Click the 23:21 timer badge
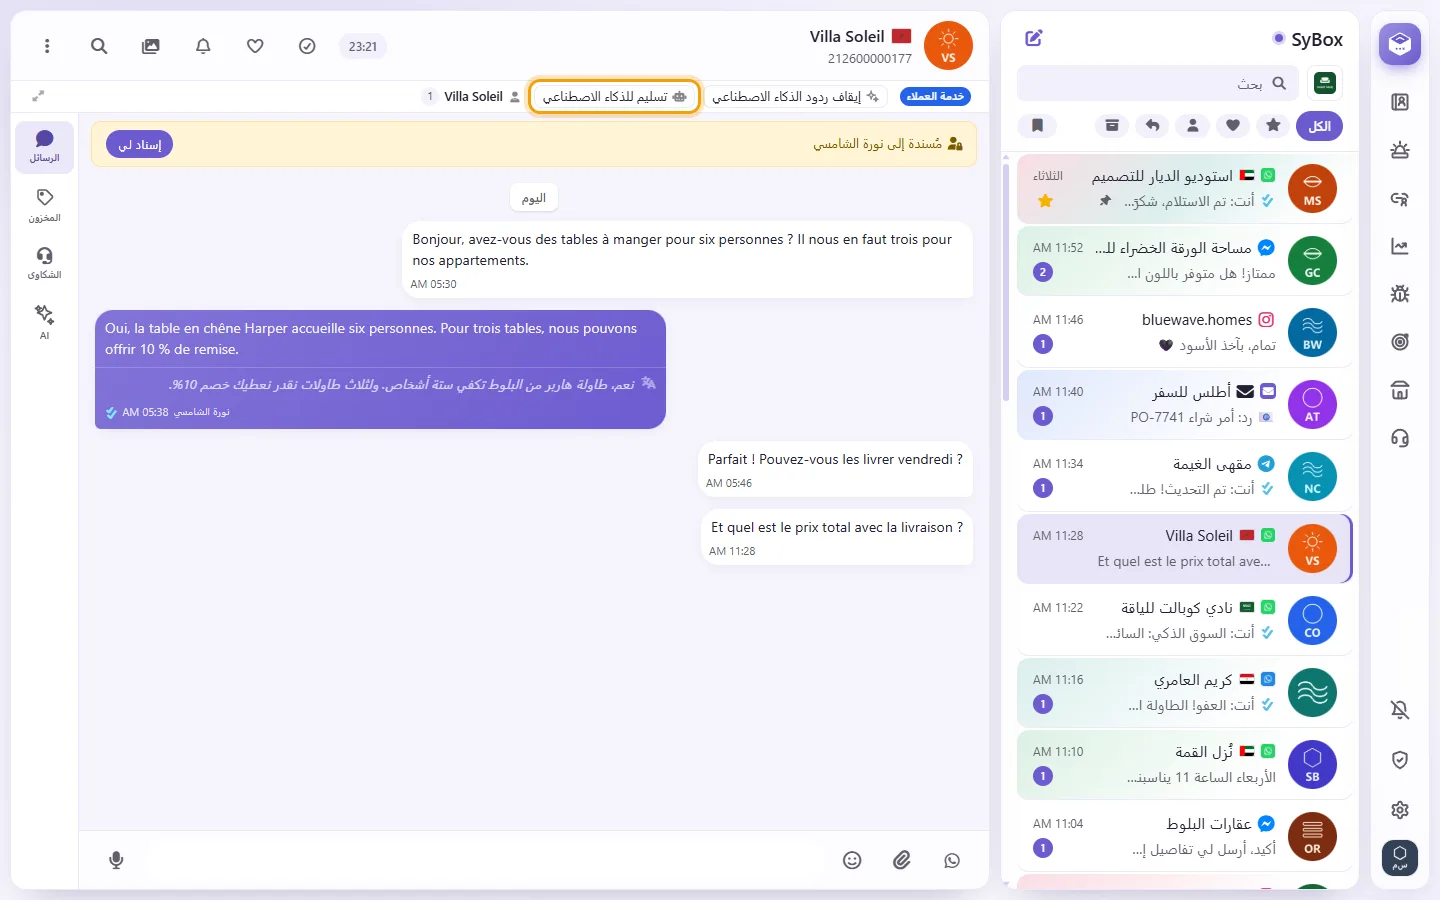Image resolution: width=1440 pixels, height=900 pixels. coord(363,46)
